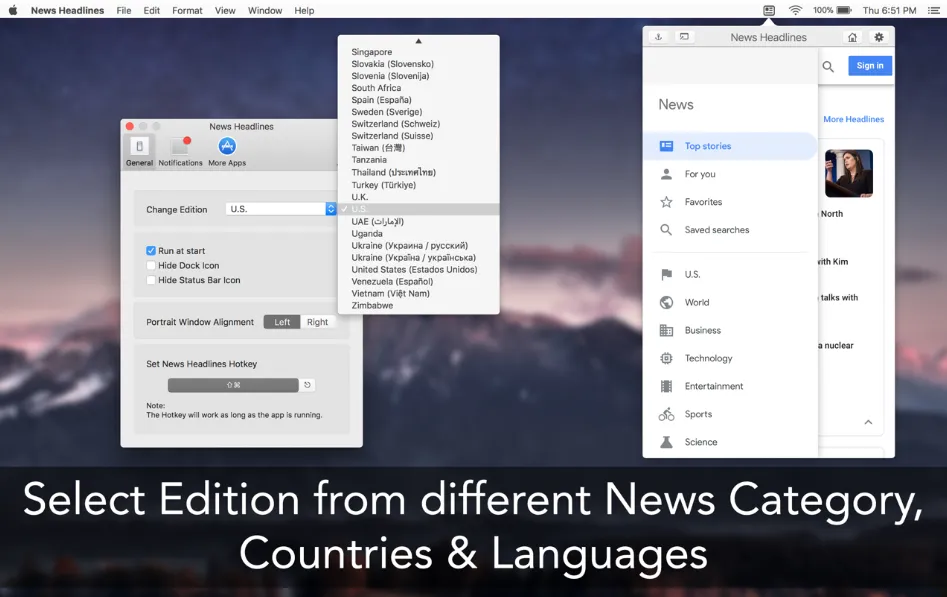Open the Format menu

pyautogui.click(x=187, y=10)
